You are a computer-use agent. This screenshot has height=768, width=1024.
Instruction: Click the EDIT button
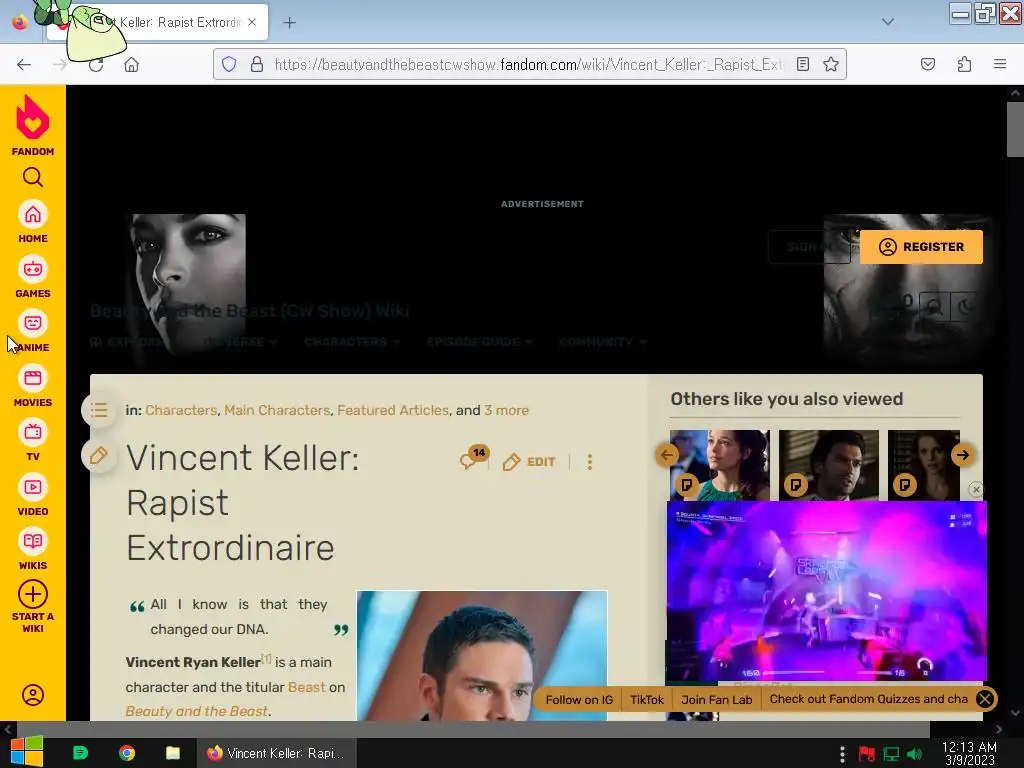click(x=530, y=462)
